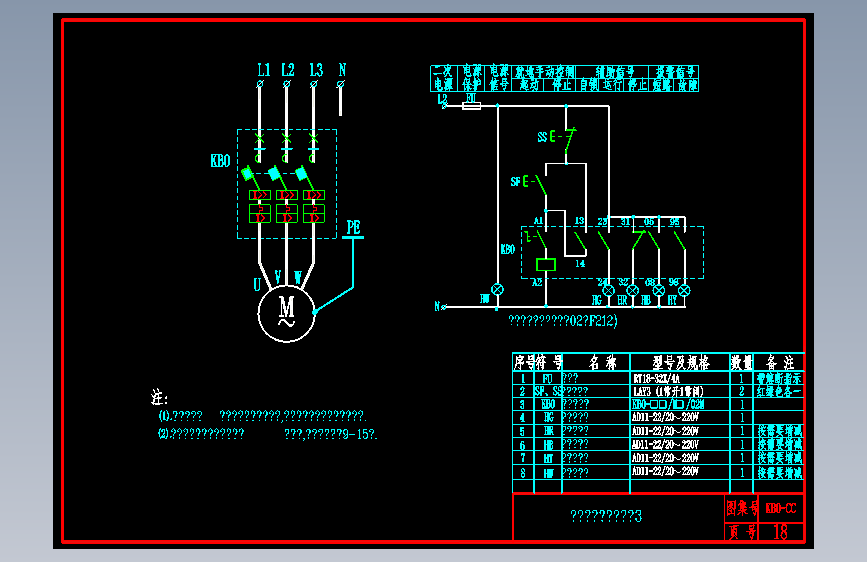867x562 pixels.
Task: Click the 二次电源 header cell above control circuit
Action: tap(443, 79)
